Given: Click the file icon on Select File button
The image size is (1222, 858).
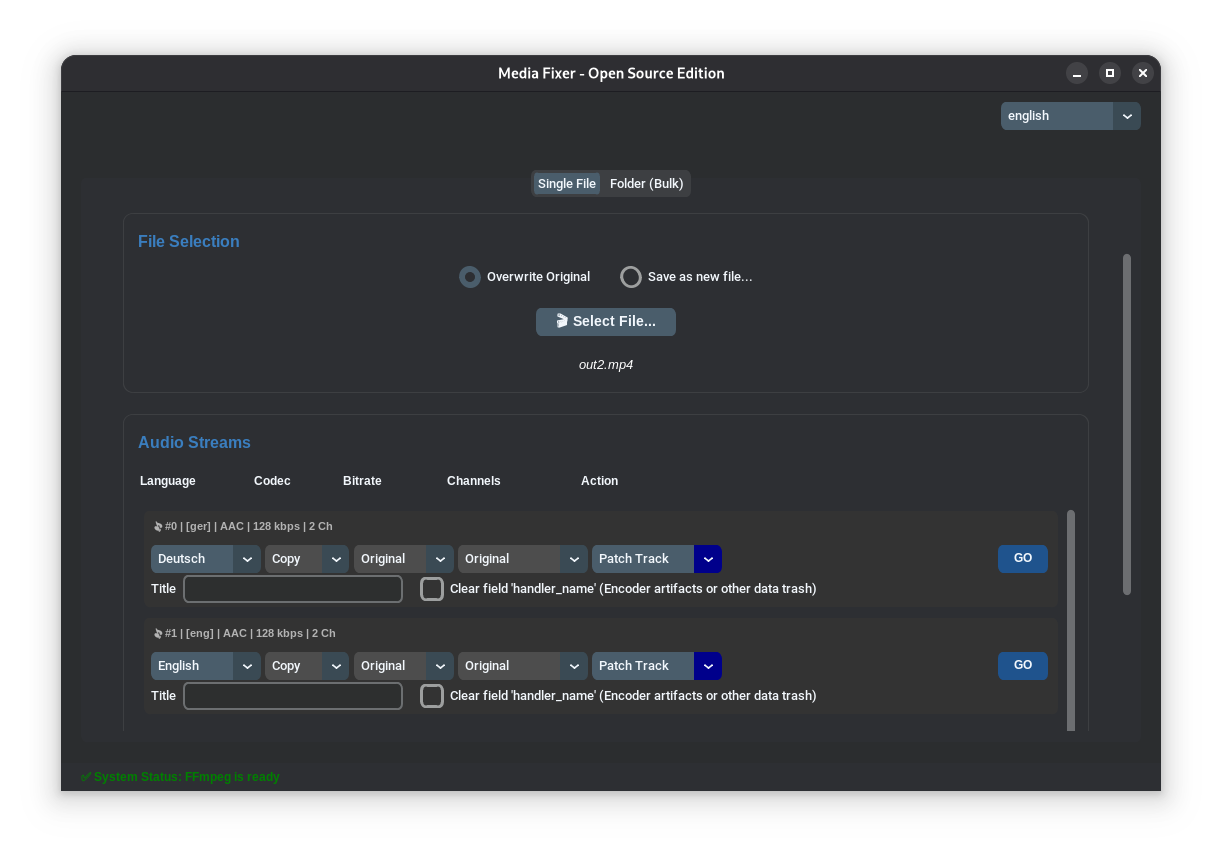Looking at the screenshot, I should (562, 321).
